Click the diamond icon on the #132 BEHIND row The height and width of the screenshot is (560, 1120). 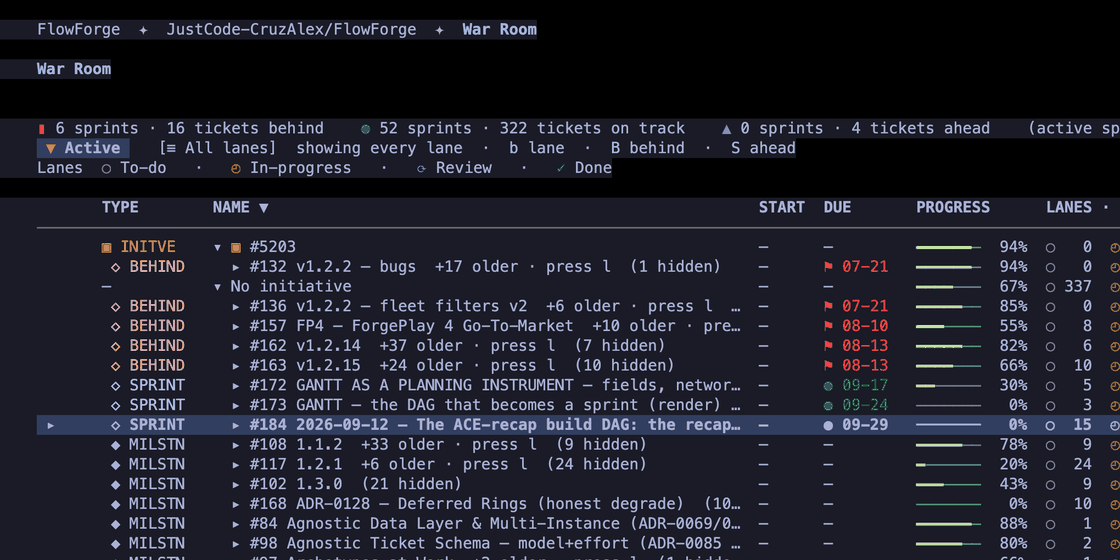tap(116, 267)
